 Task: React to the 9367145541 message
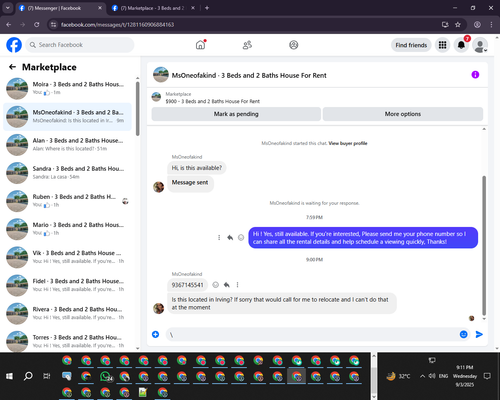pyautogui.click(x=216, y=285)
